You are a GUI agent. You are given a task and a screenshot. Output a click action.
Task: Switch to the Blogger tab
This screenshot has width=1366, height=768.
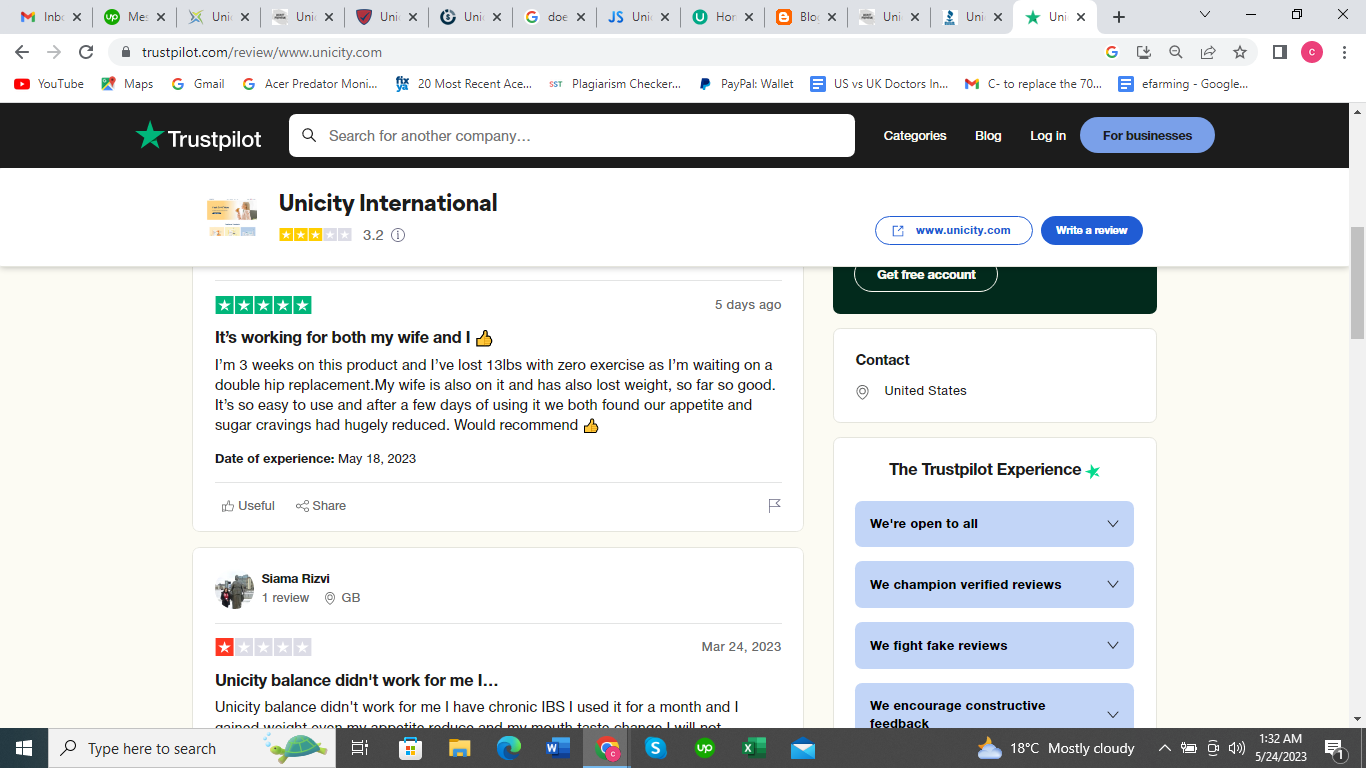click(806, 17)
